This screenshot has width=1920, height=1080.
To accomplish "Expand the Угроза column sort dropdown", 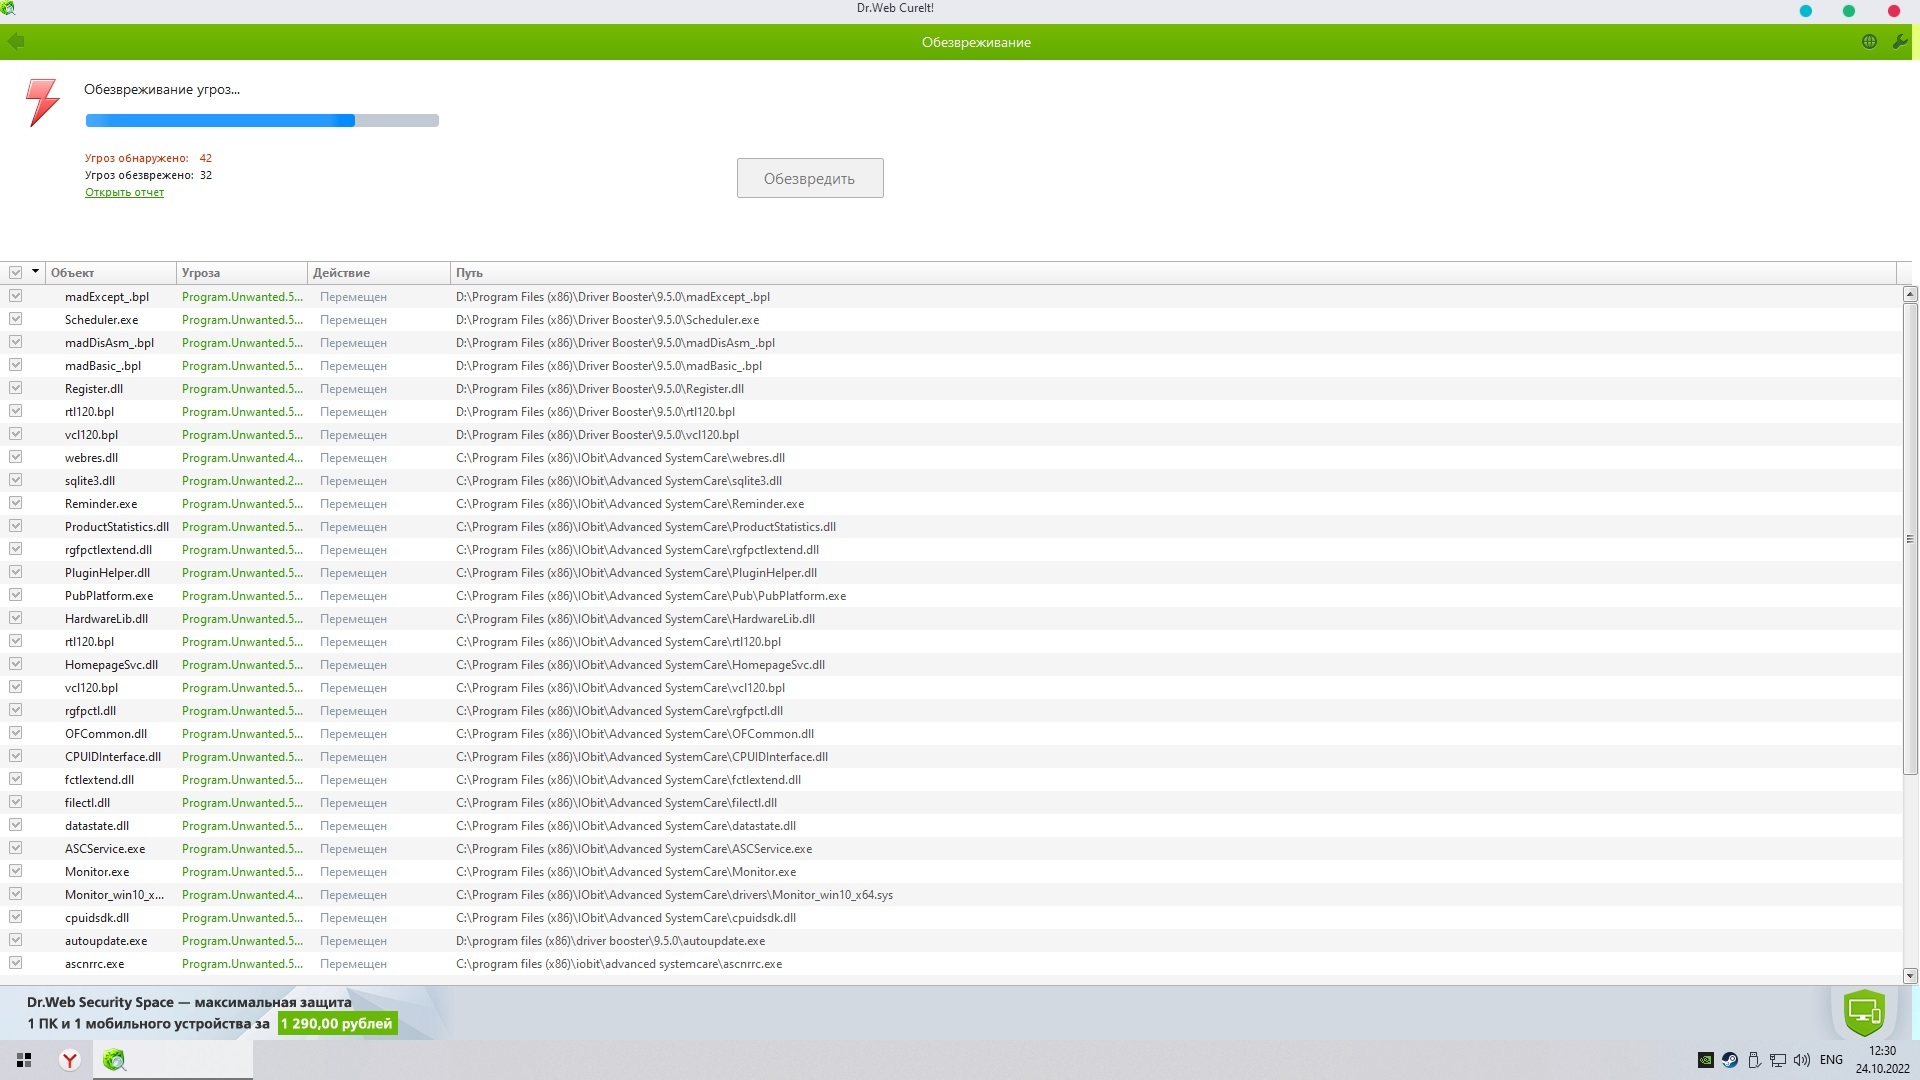I will point(297,272).
